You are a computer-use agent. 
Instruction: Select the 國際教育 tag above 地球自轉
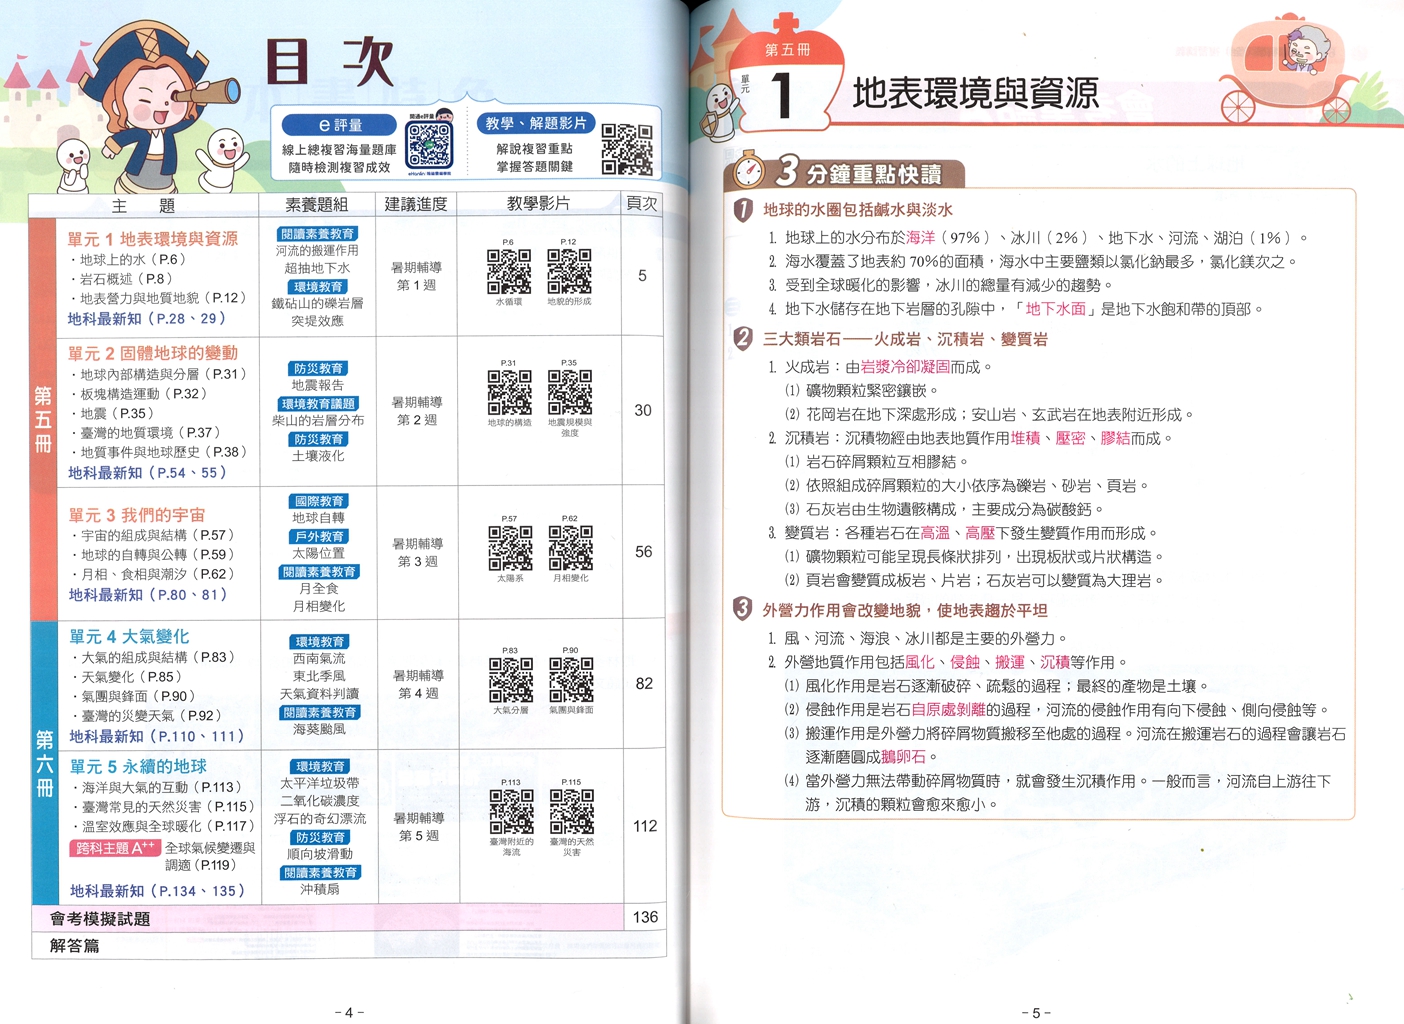(318, 501)
